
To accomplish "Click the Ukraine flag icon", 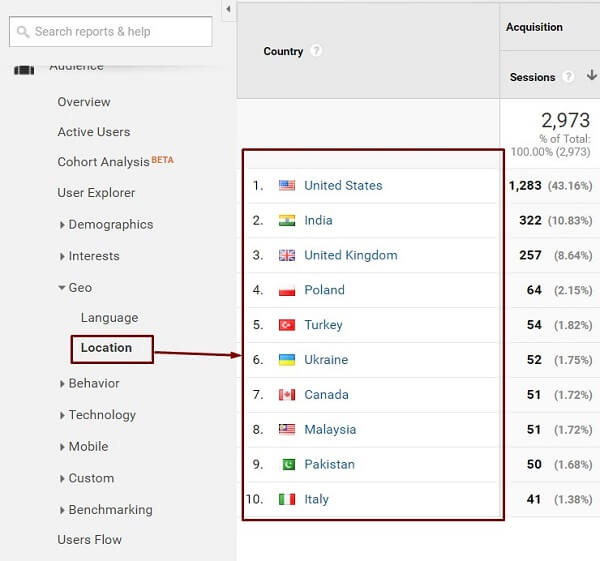I will [287, 360].
